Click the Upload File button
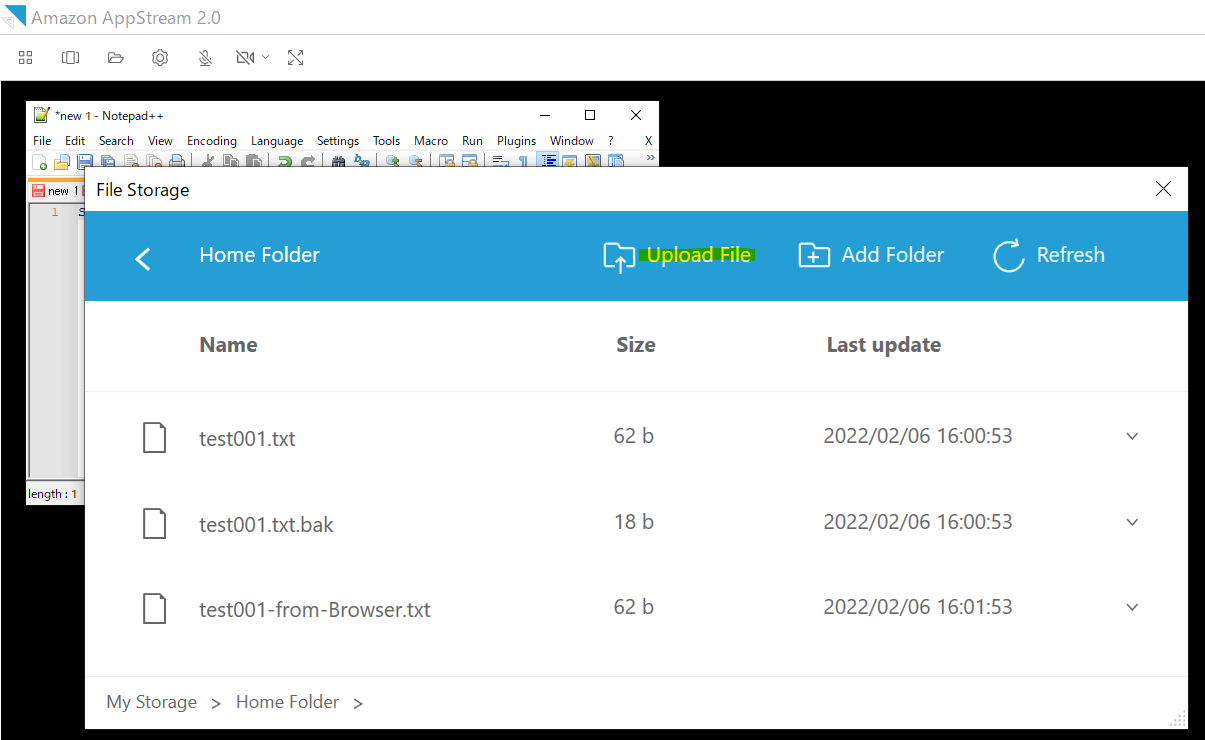 [x=677, y=256]
